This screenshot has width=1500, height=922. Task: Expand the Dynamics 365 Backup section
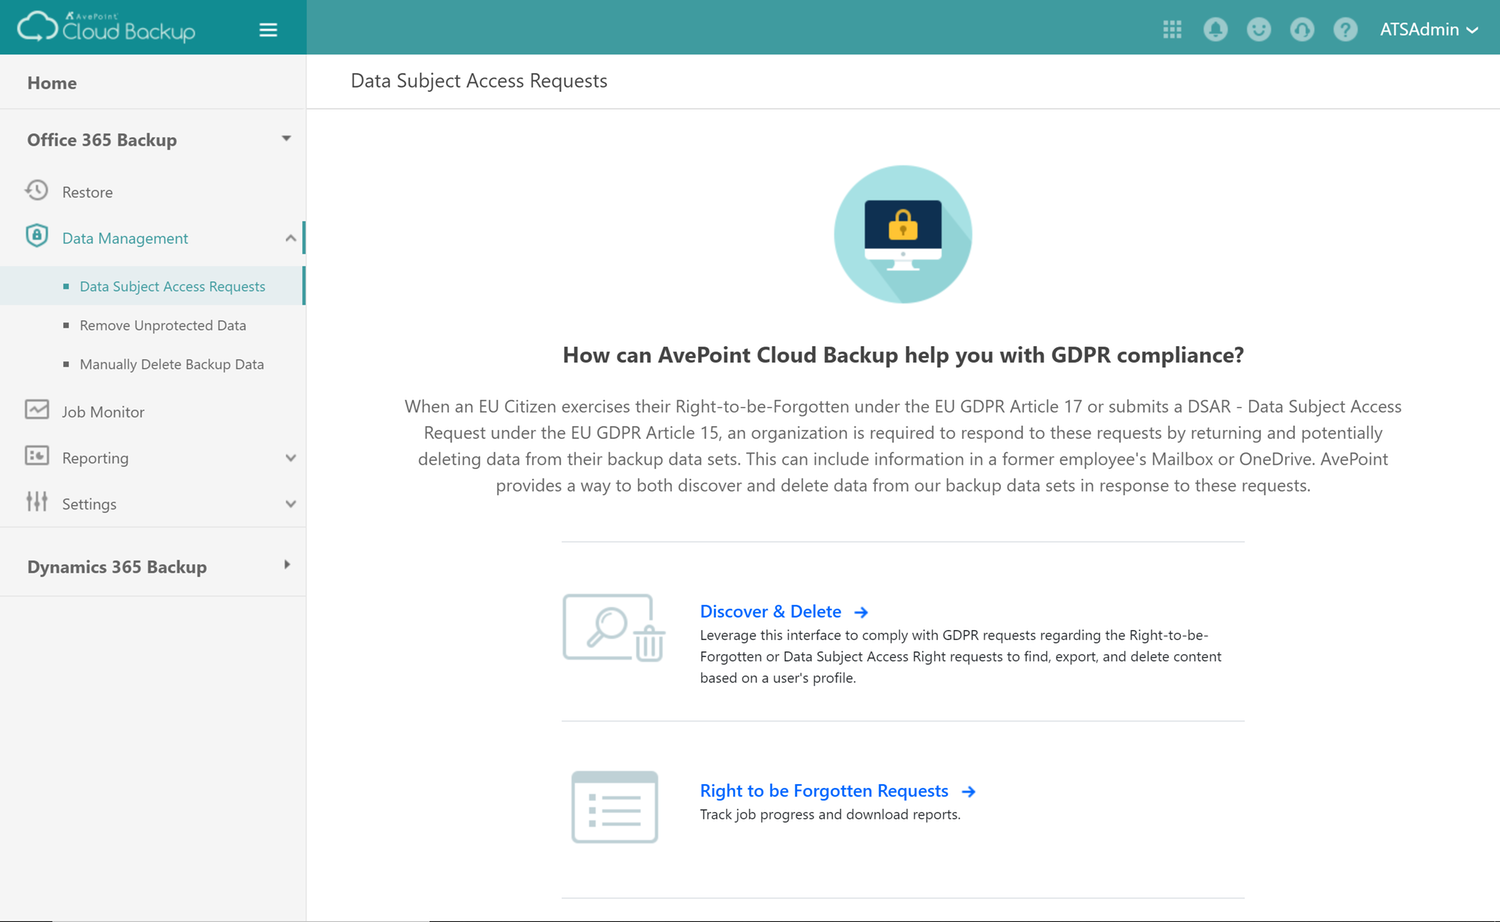click(286, 562)
